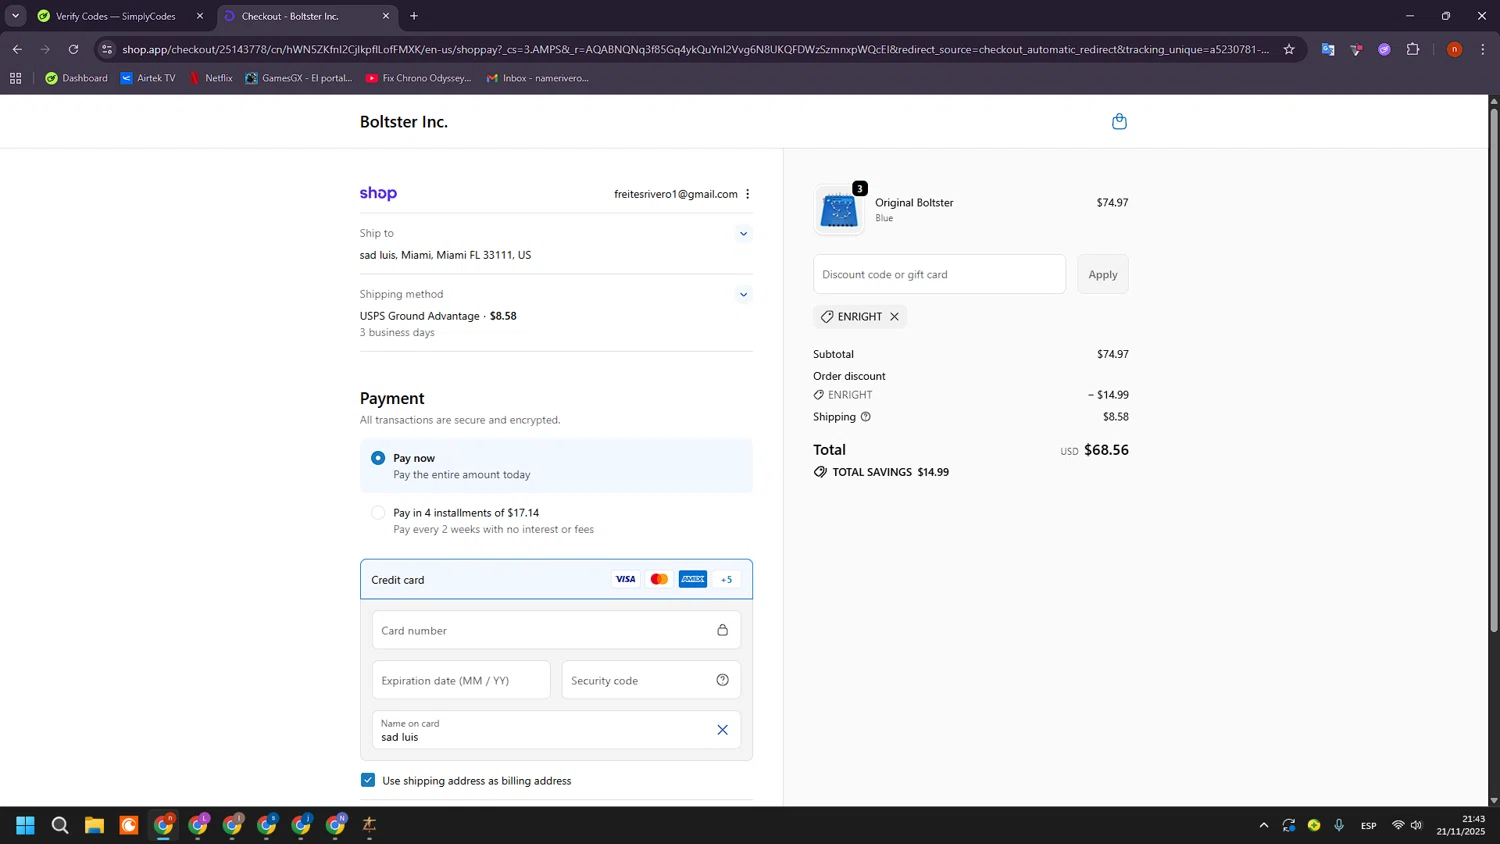Select Pay in 4 installments option
This screenshot has height=844, width=1500.
[378, 513]
